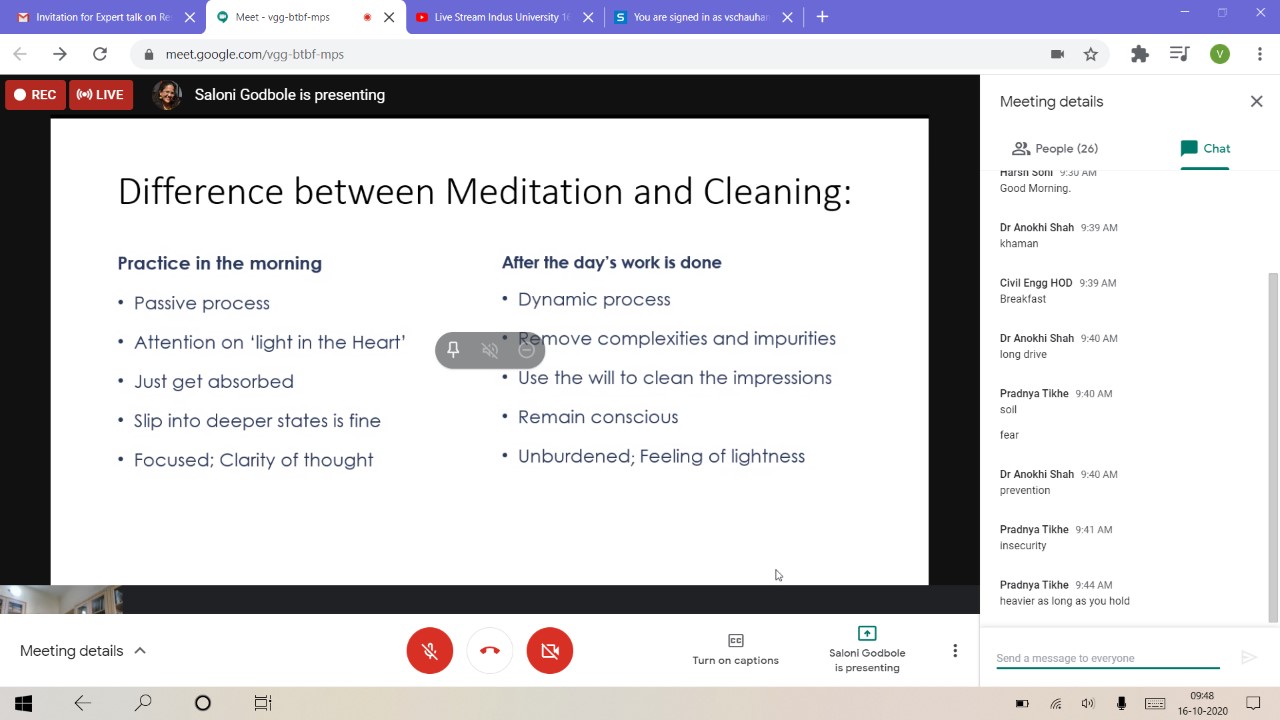This screenshot has height=720, width=1280.
Task: Toggle the camera on or off button
Action: [x=550, y=651]
